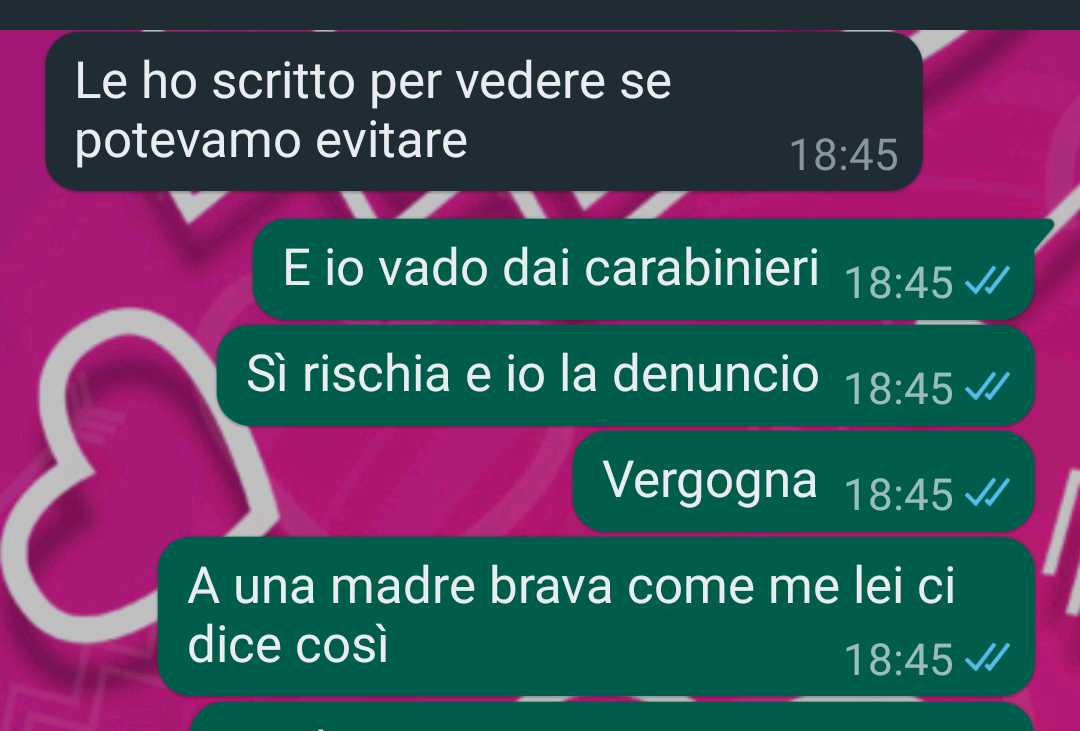
Task: Tap the partially visible green bubble at bottom
Action: 612,717
